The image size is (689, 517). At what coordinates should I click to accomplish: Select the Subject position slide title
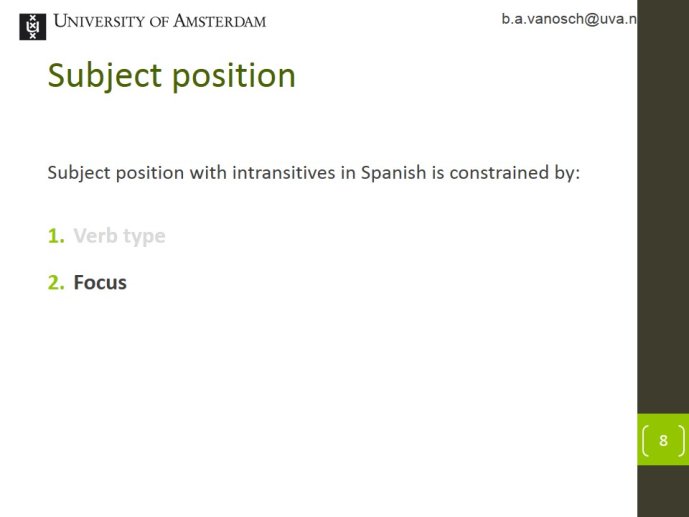(x=171, y=76)
